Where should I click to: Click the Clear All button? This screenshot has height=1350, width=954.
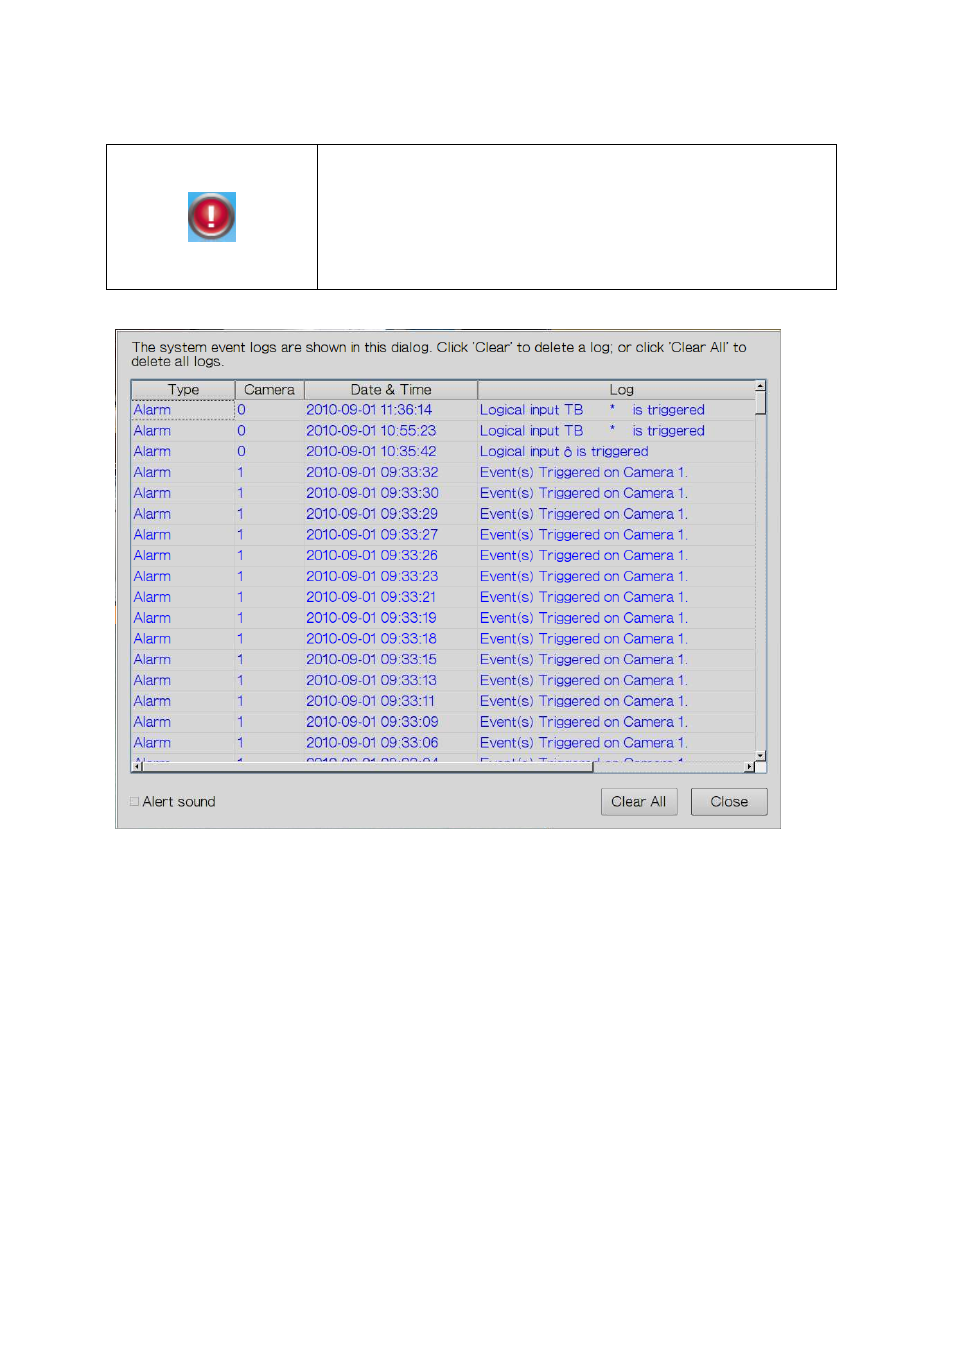pyautogui.click(x=639, y=802)
